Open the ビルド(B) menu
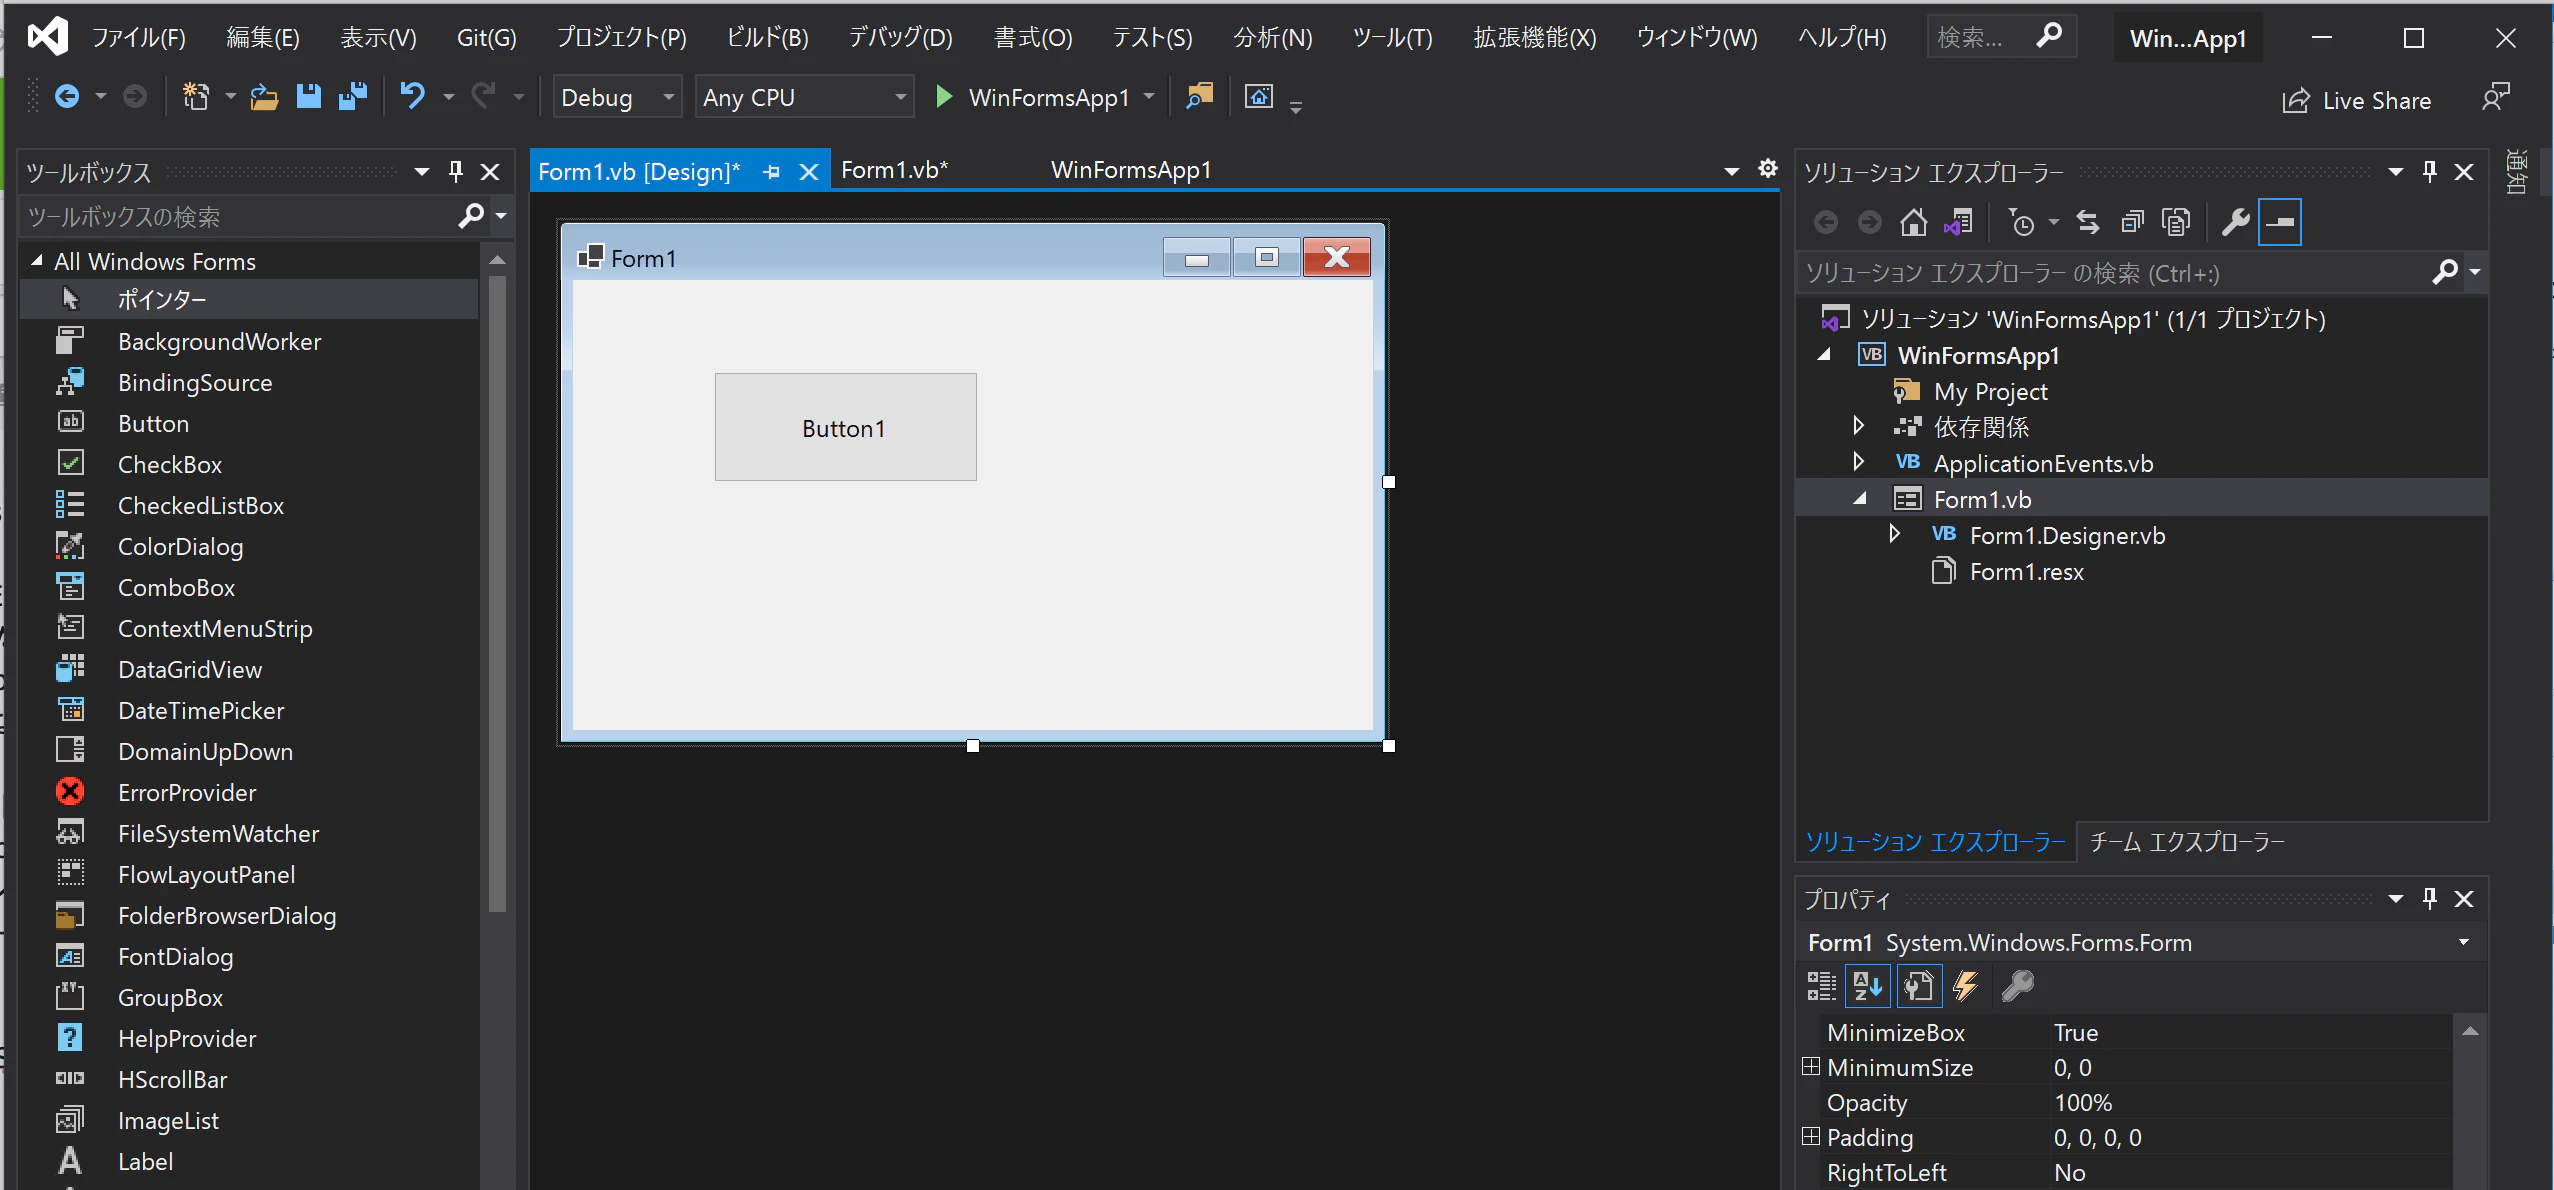This screenshot has height=1190, width=2554. (x=767, y=38)
